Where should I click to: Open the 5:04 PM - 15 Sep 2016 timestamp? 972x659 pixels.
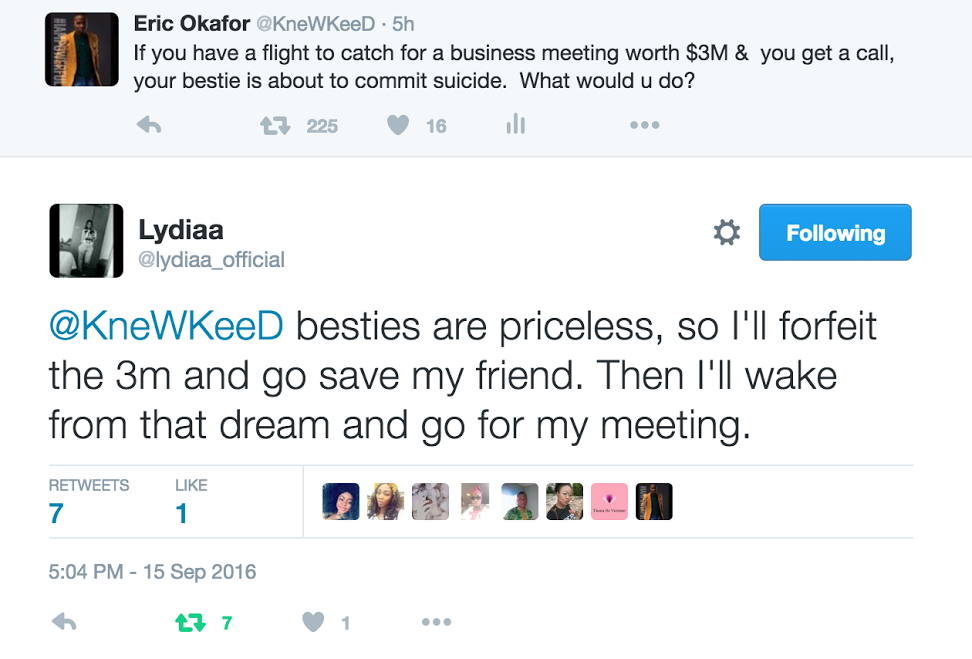pyautogui.click(x=152, y=573)
